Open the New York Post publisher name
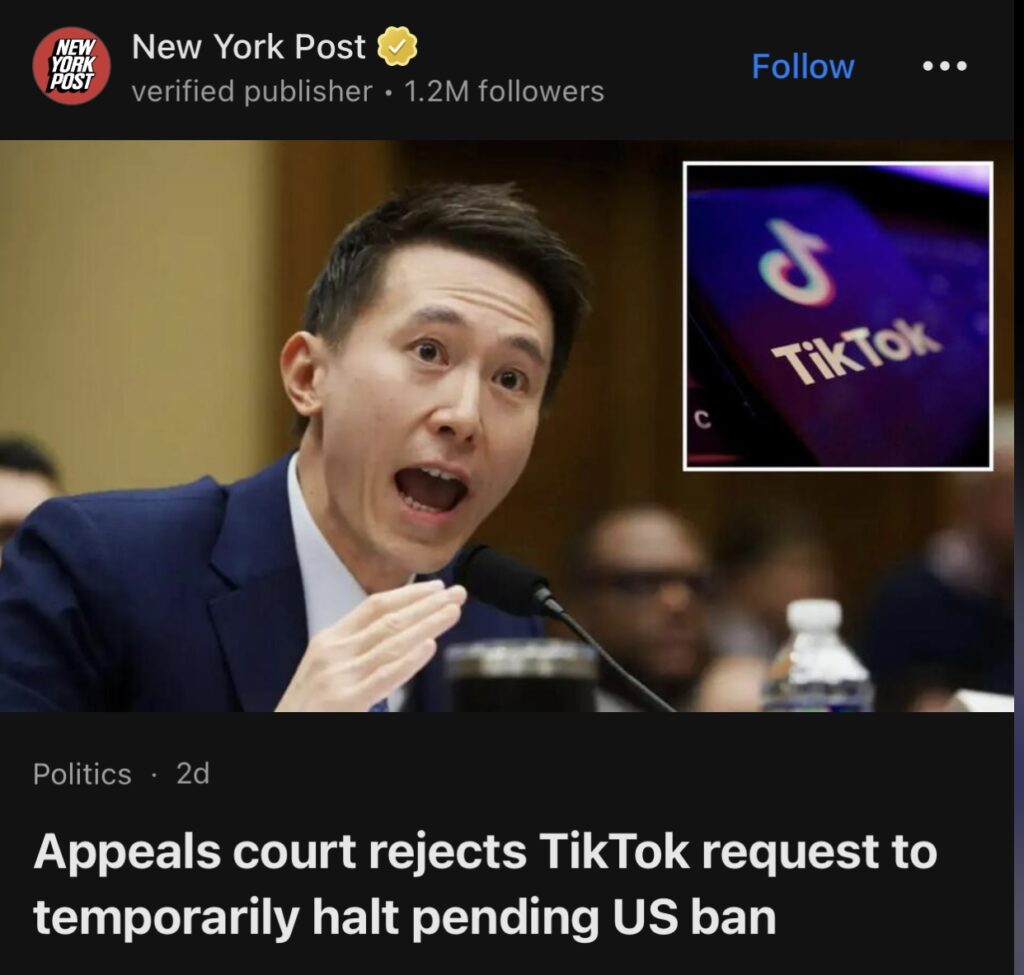1024x975 pixels. 249,46
